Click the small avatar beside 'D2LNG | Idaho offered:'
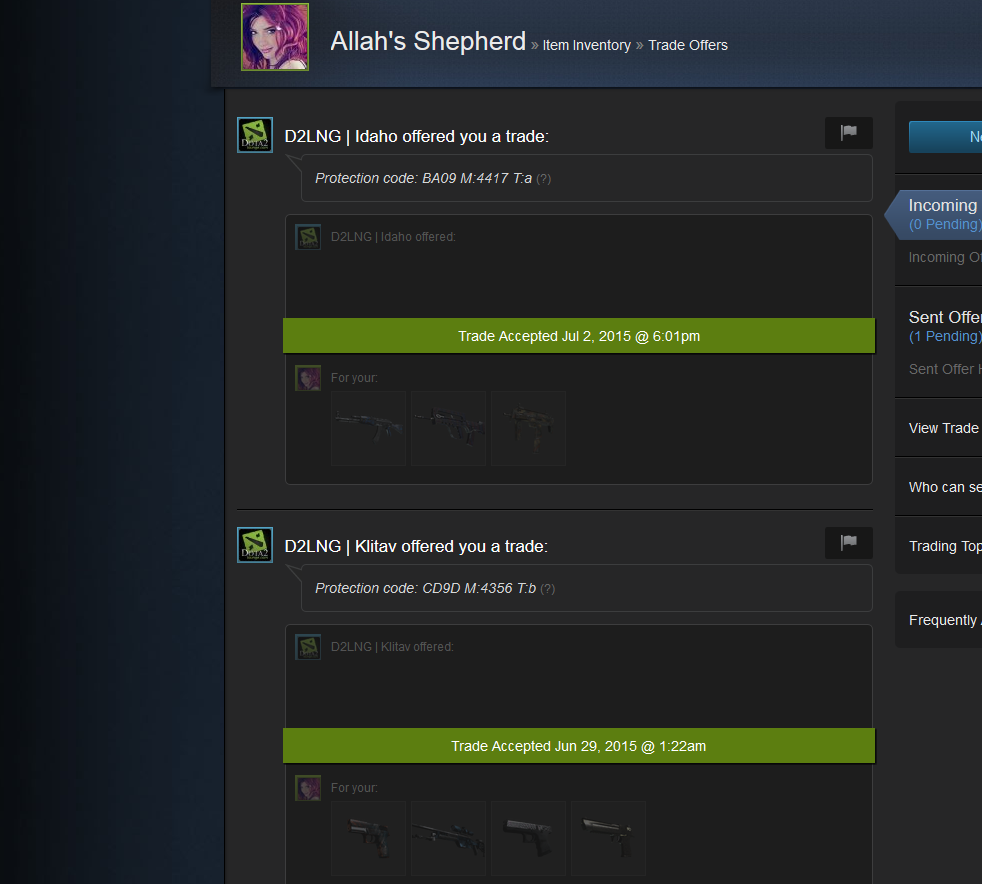982x884 pixels. click(308, 237)
